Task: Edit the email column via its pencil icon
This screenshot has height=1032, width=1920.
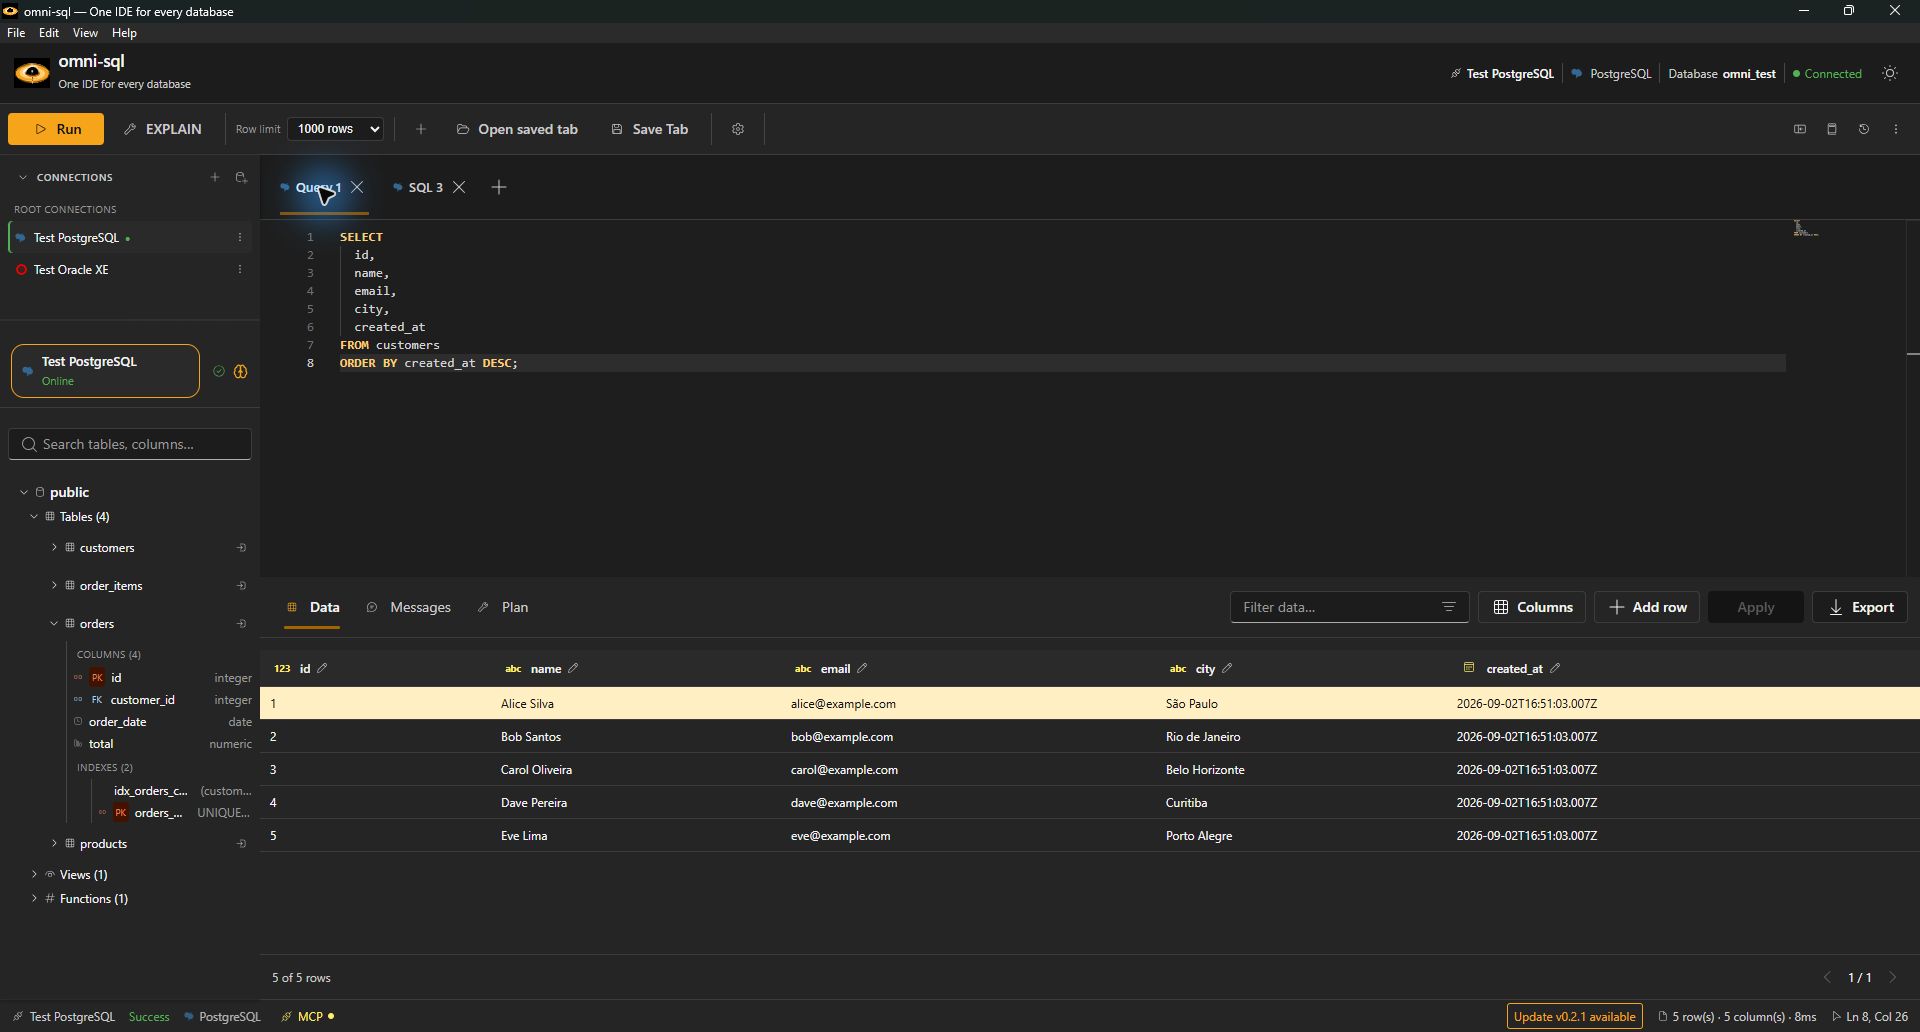Action: coord(862,668)
